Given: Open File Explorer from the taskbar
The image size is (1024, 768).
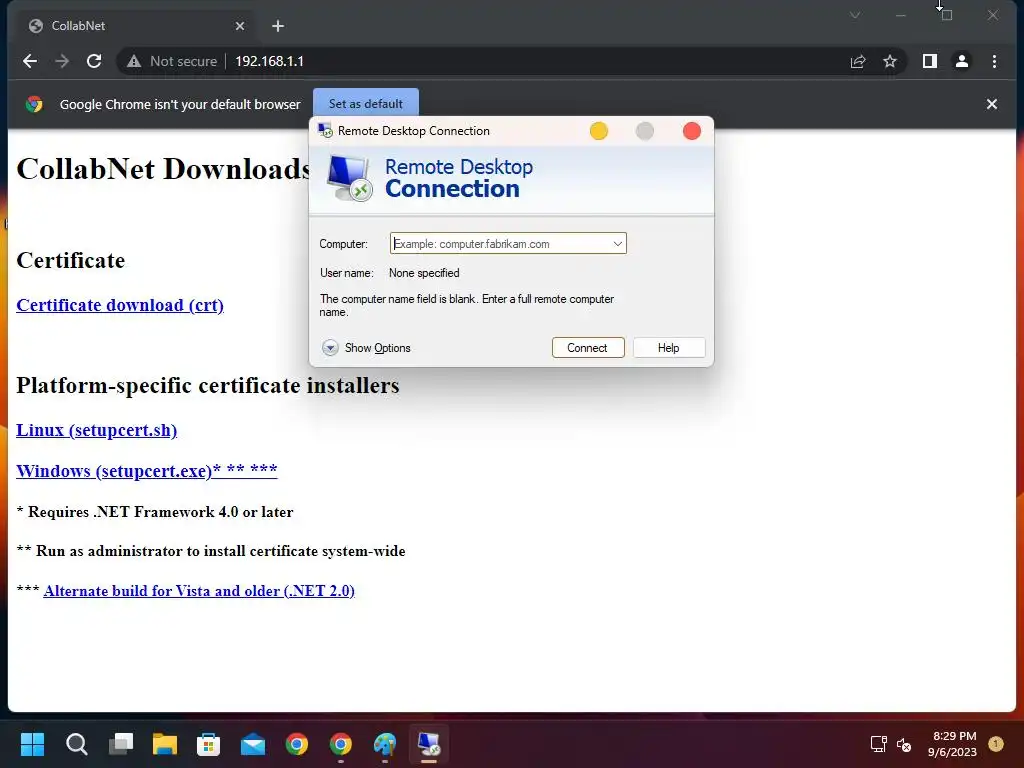Looking at the screenshot, I should tap(165, 744).
